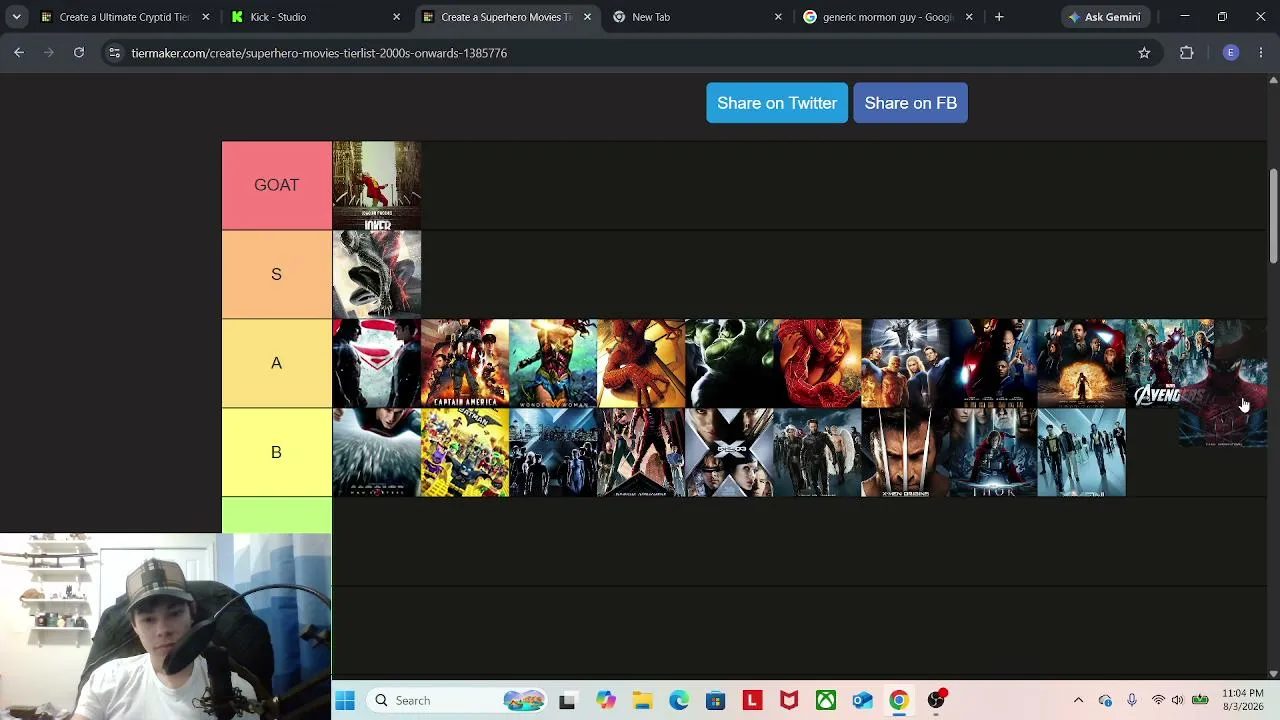Expand the tab search dropdown
The image size is (1280, 720).
(x=16, y=17)
